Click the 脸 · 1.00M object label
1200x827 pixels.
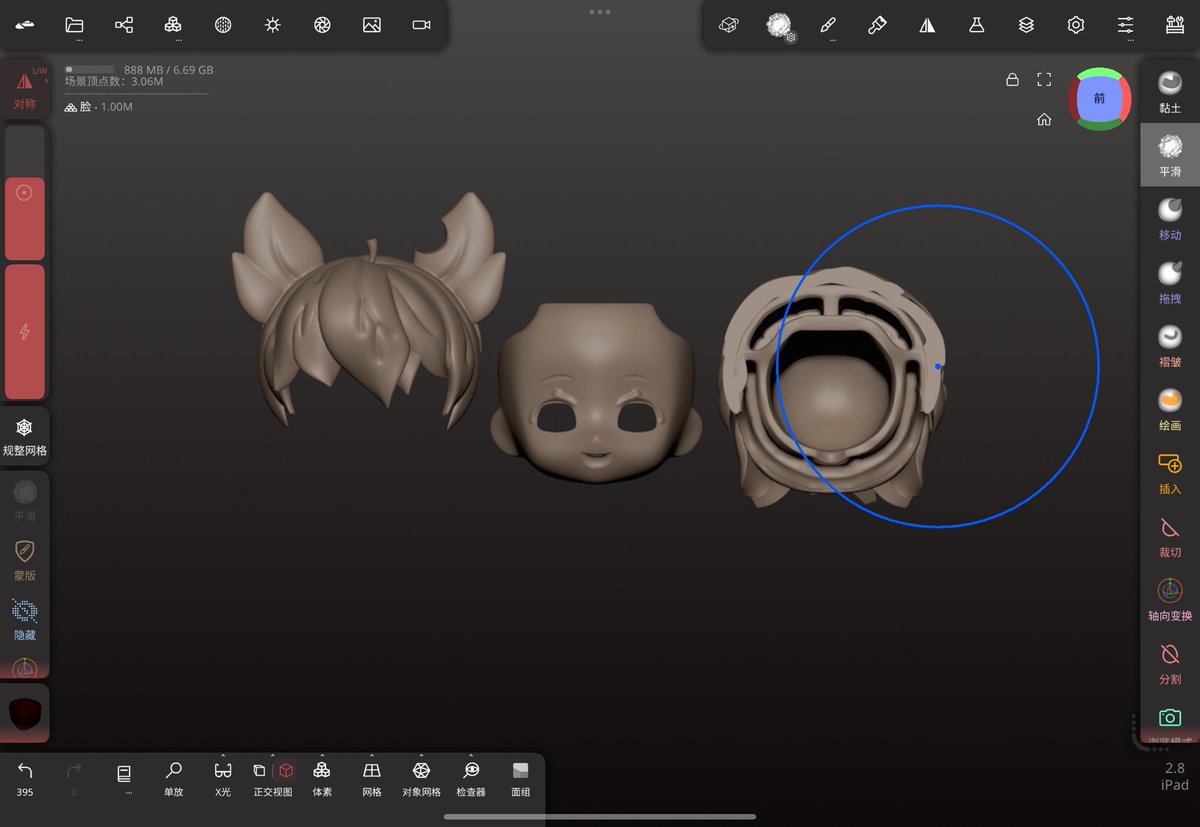point(98,106)
